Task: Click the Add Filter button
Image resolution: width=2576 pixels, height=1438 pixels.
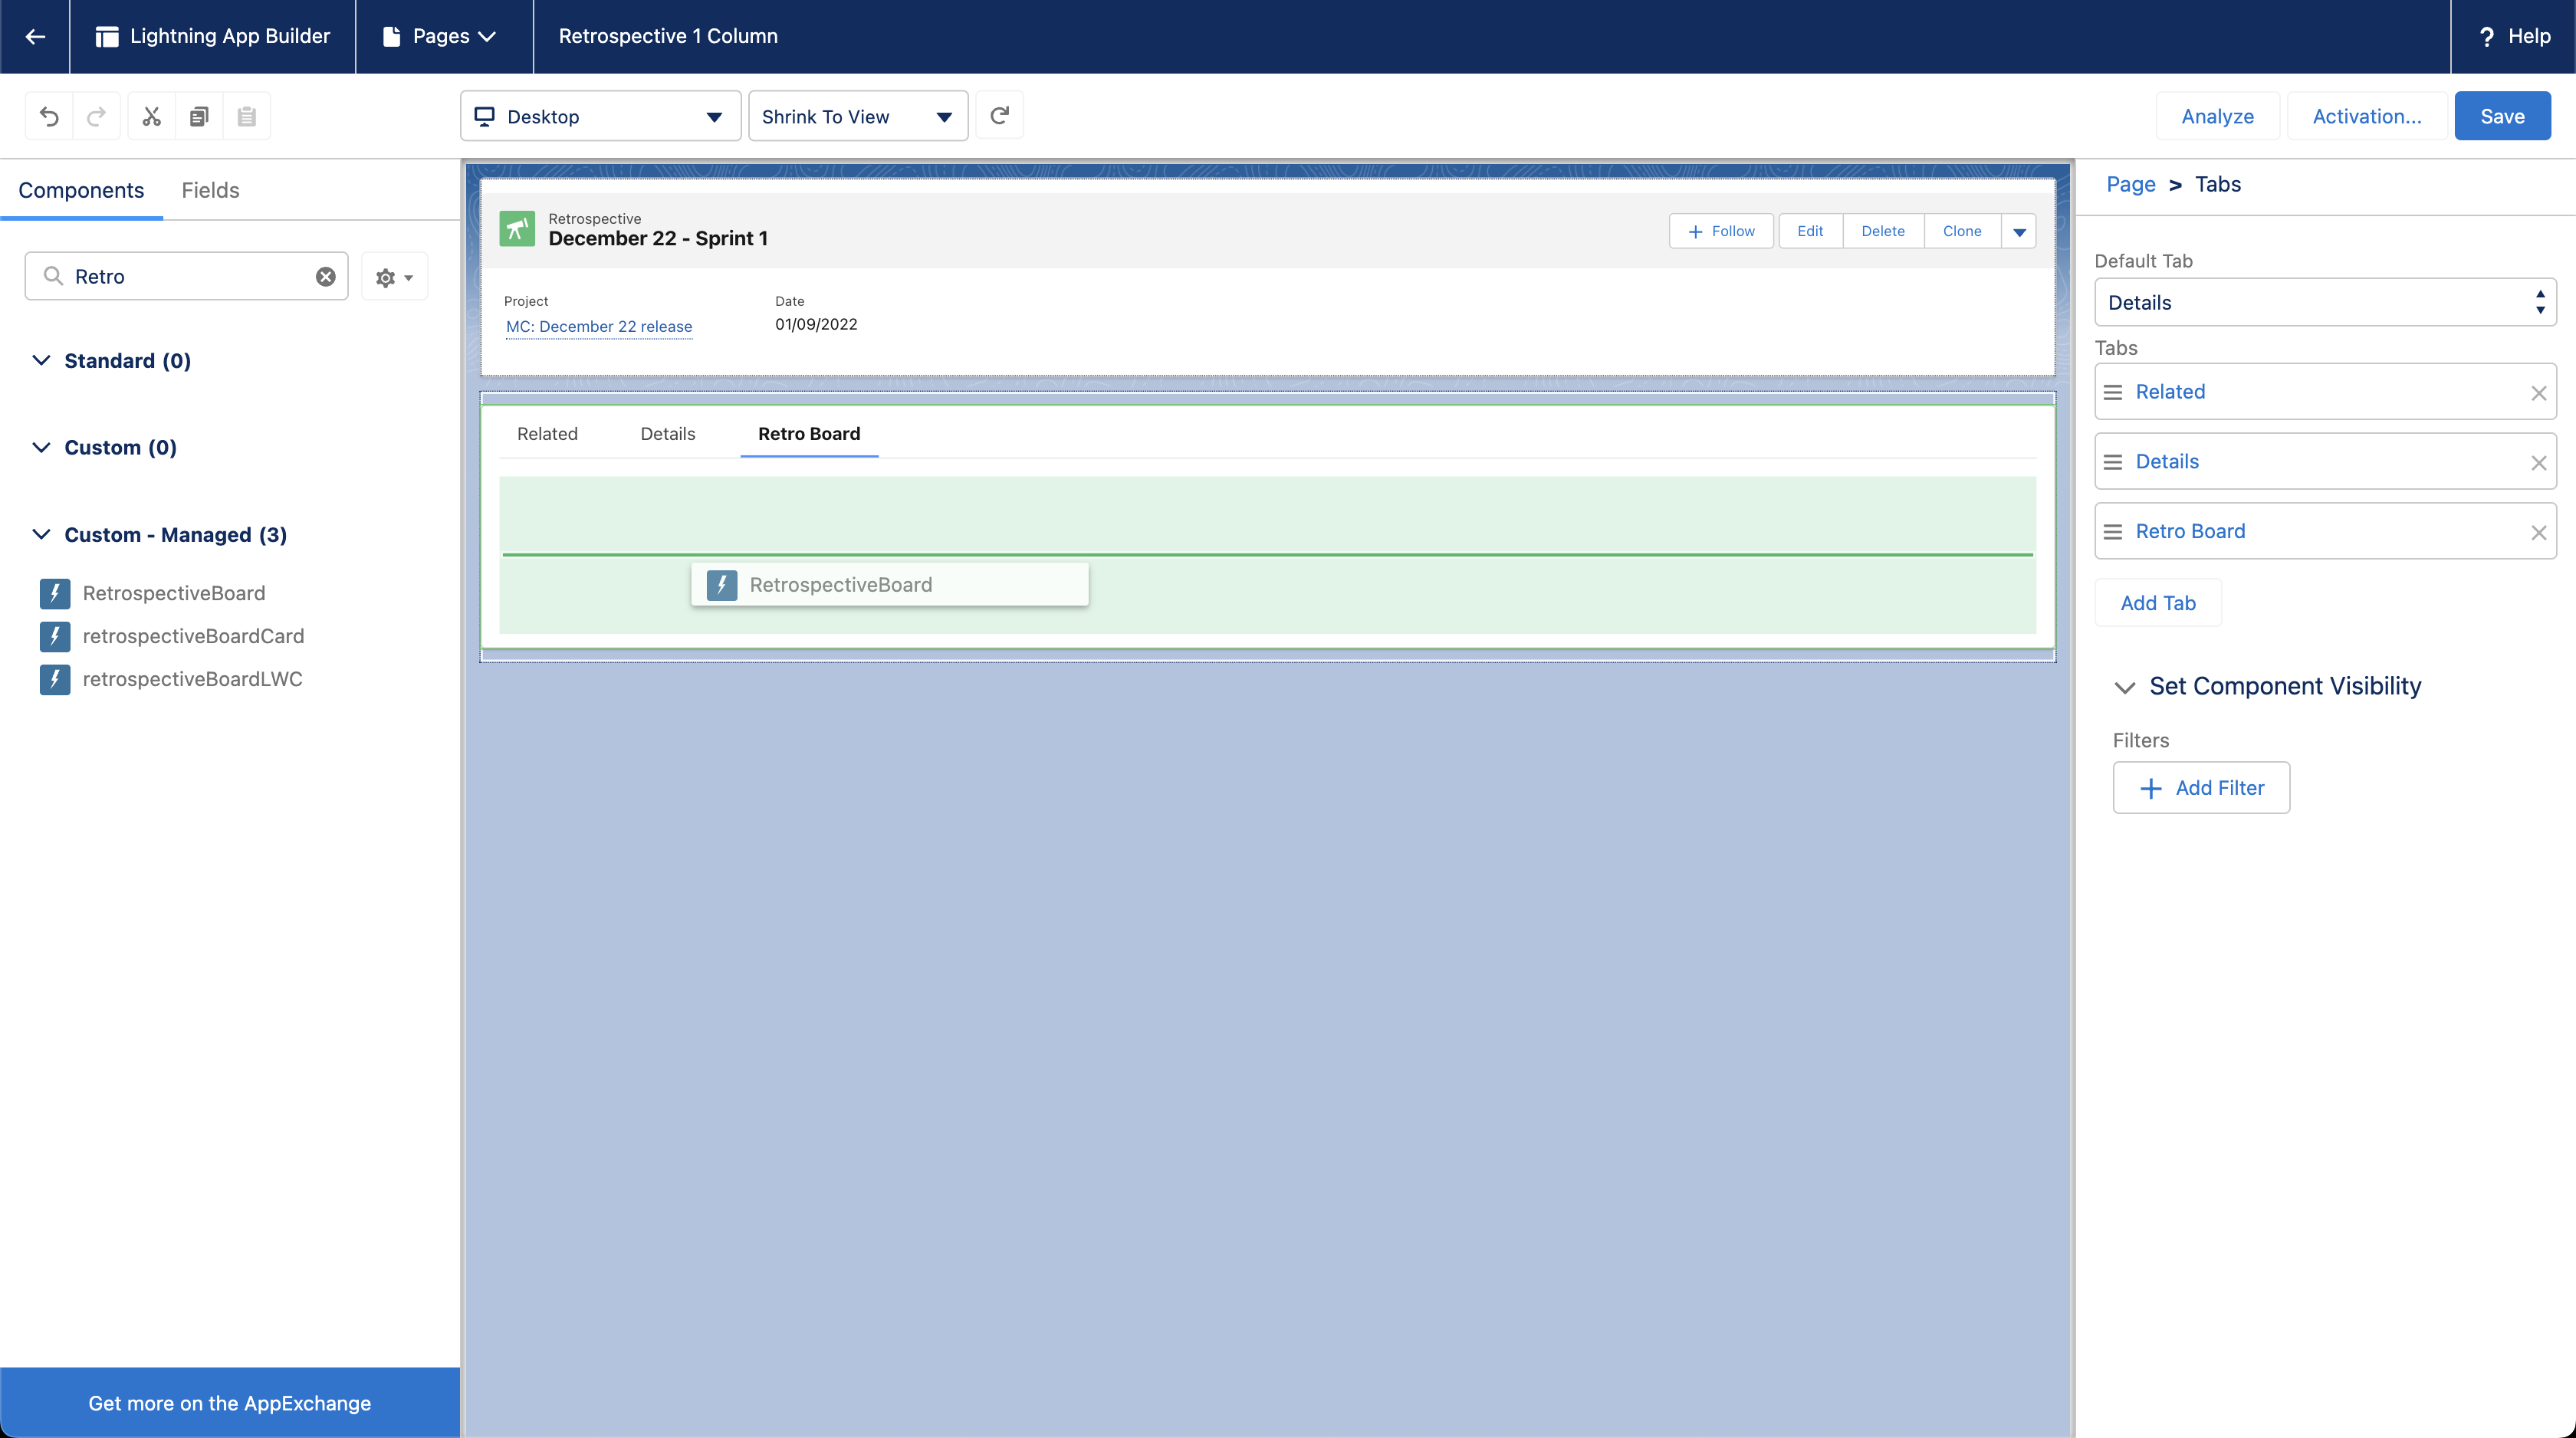Action: [2201, 788]
